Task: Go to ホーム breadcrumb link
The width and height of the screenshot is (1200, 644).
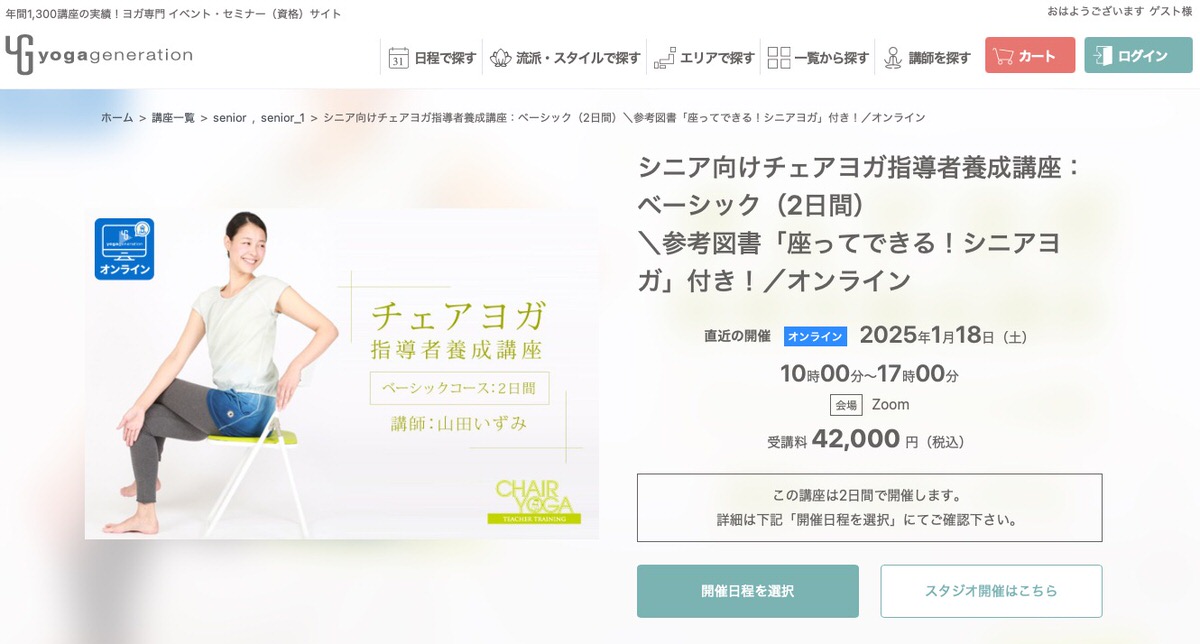Action: [117, 117]
